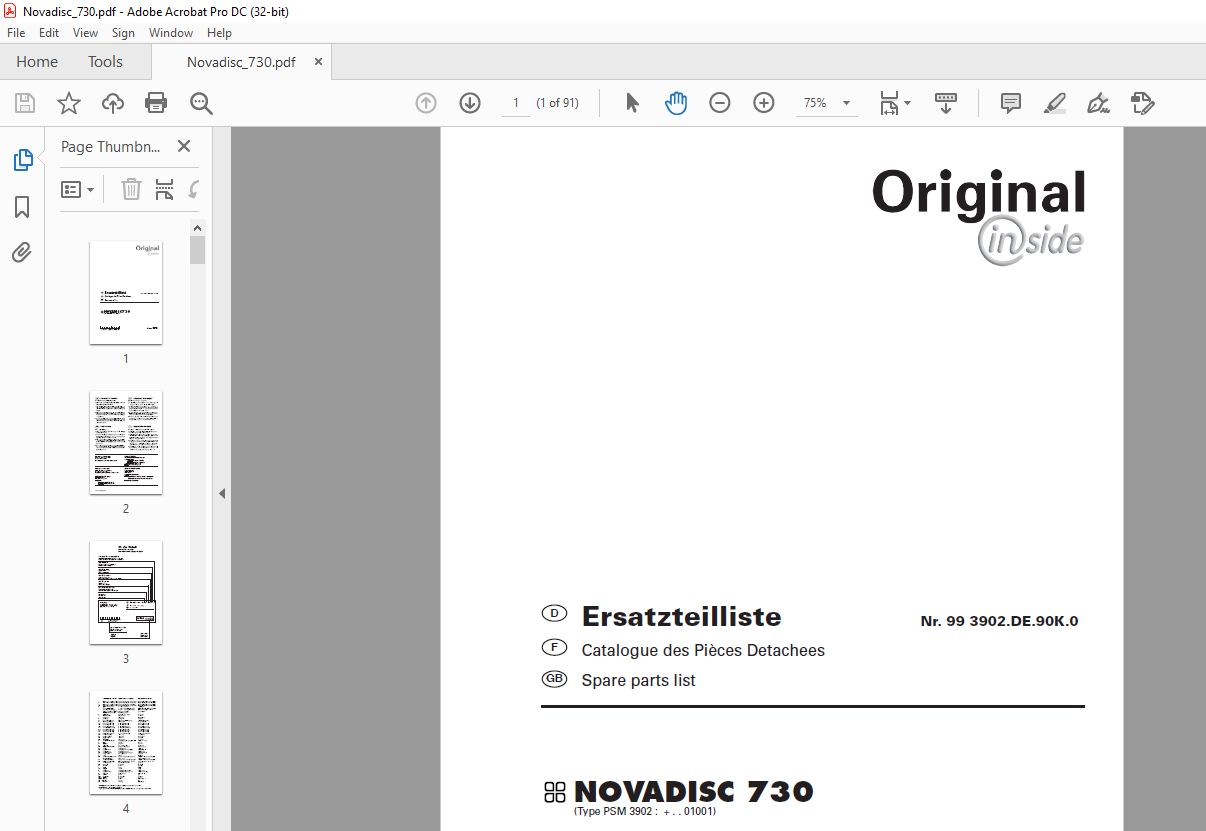Click the 'Page Thumbn...' panel title
Image resolution: width=1206 pixels, height=831 pixels.
tap(110, 146)
